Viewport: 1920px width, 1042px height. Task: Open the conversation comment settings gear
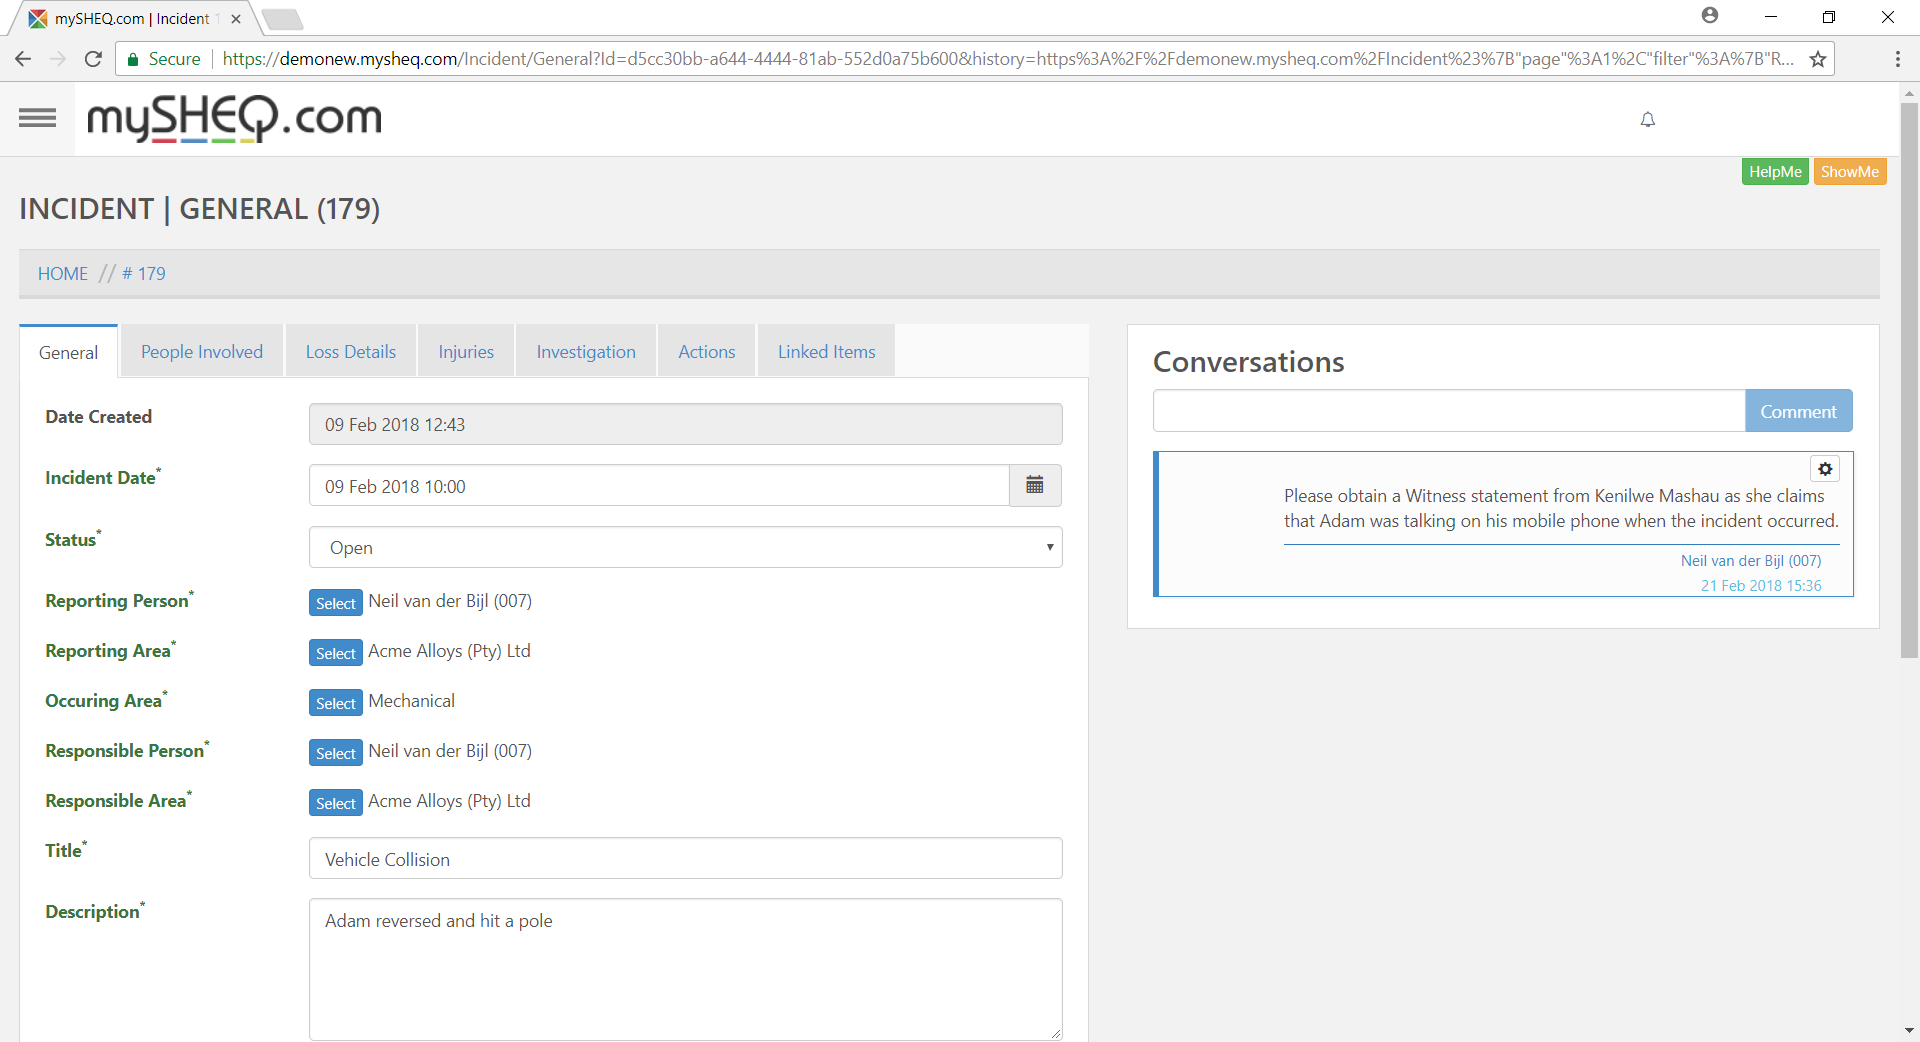click(1825, 469)
